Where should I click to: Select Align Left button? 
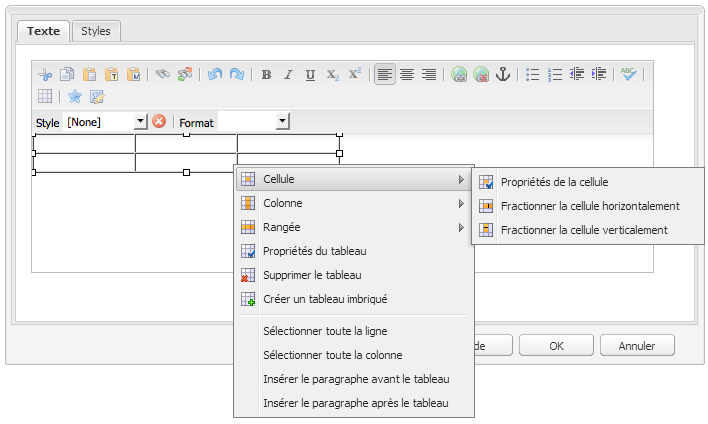click(x=385, y=75)
